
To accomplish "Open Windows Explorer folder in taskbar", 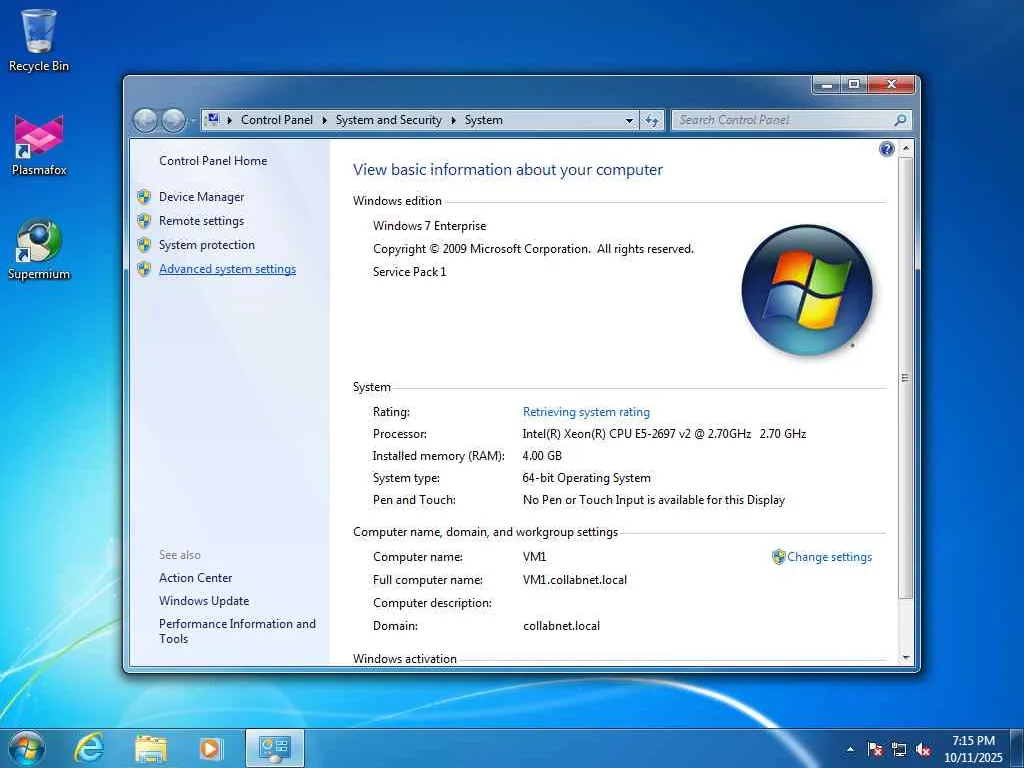I will [150, 748].
